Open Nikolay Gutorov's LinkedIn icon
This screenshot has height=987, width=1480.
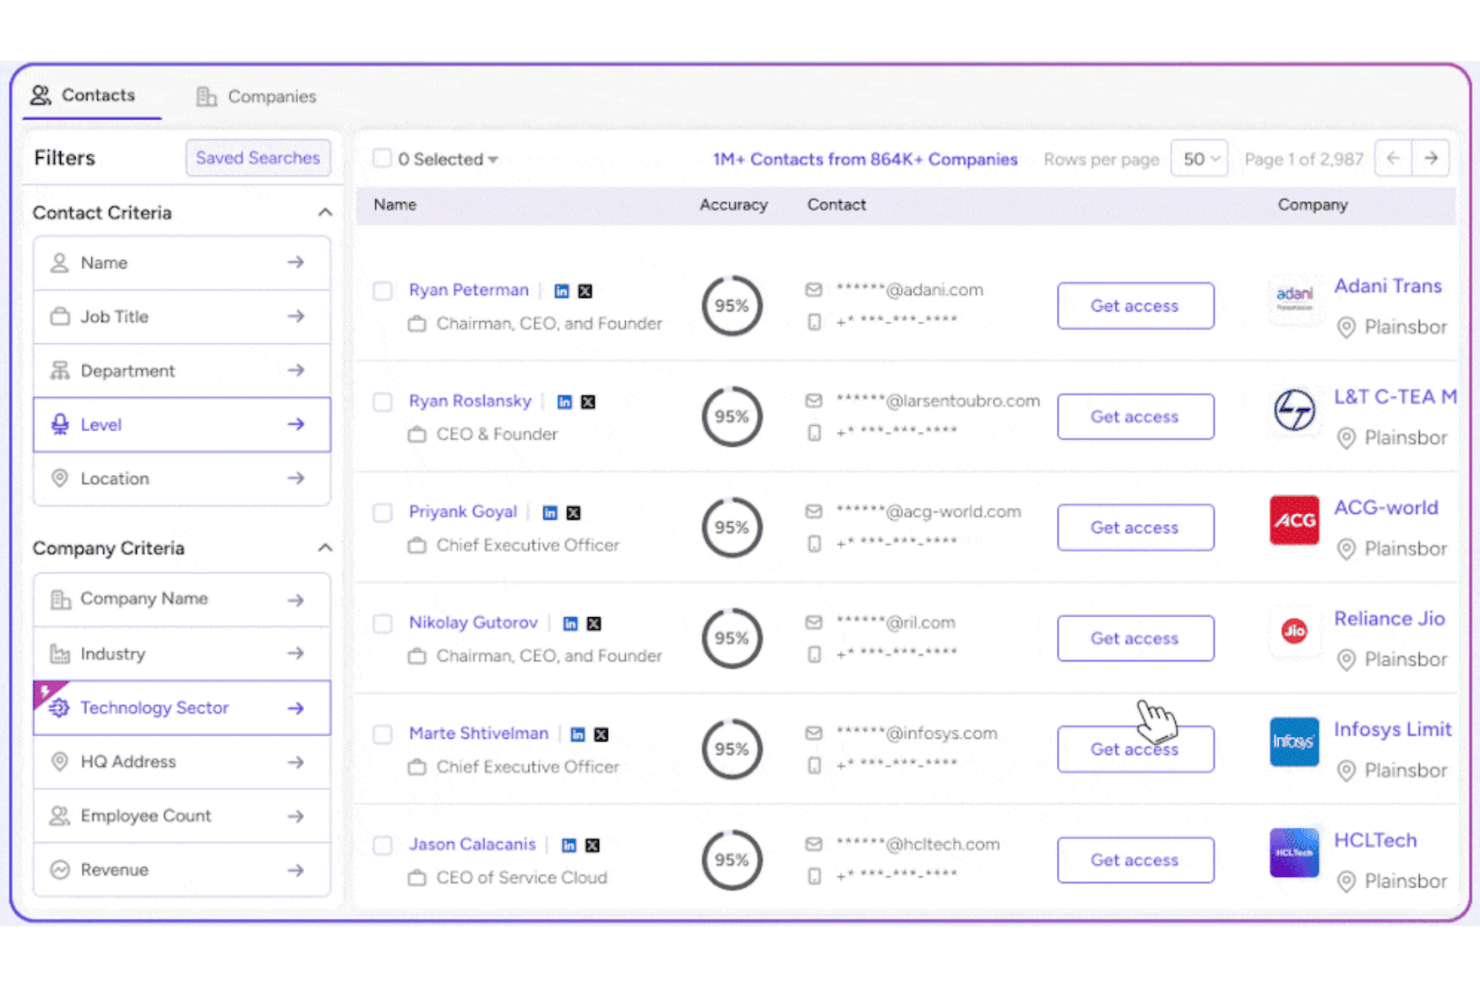pyautogui.click(x=570, y=624)
